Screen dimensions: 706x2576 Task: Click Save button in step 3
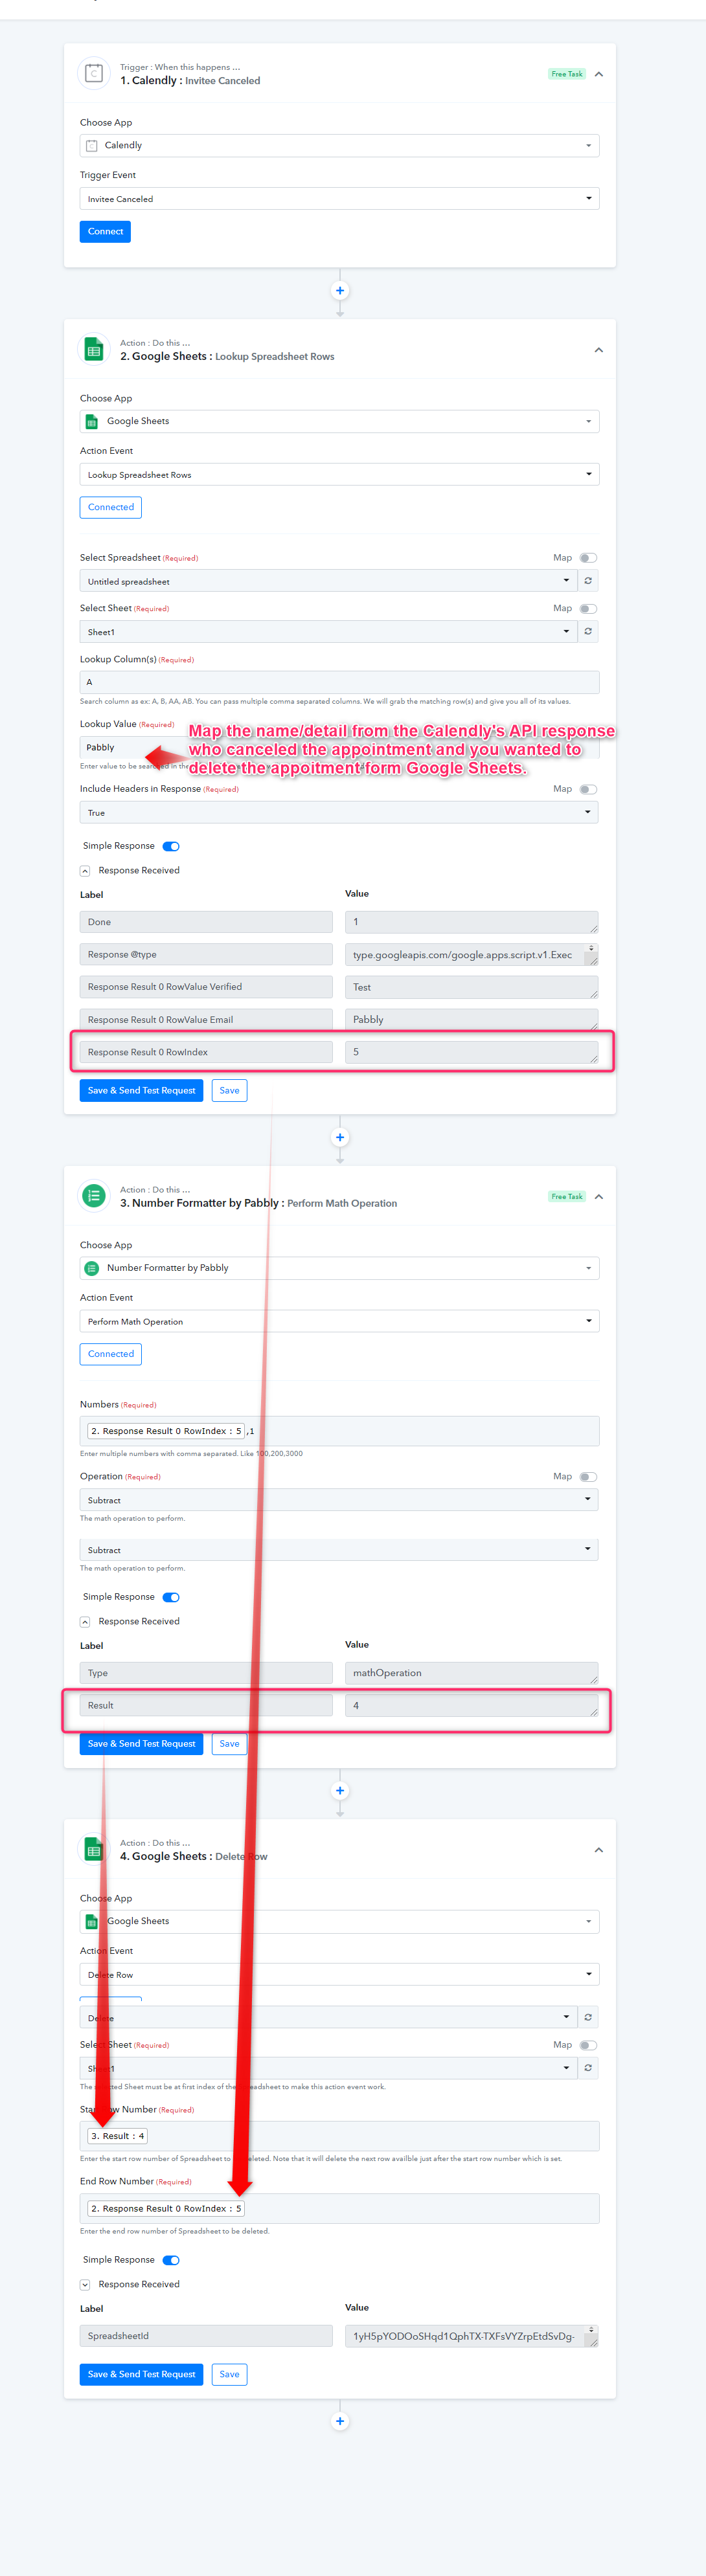[229, 1744]
